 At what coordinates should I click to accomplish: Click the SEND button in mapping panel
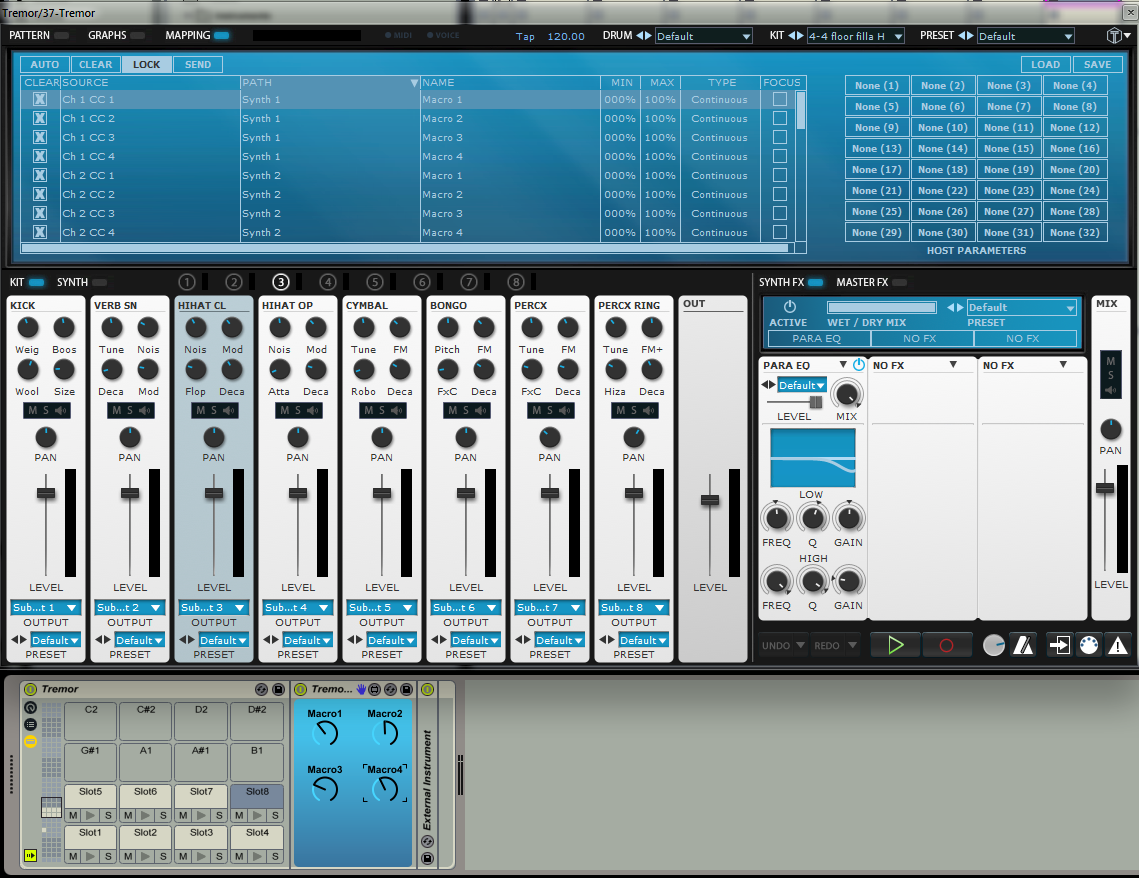[x=198, y=65]
